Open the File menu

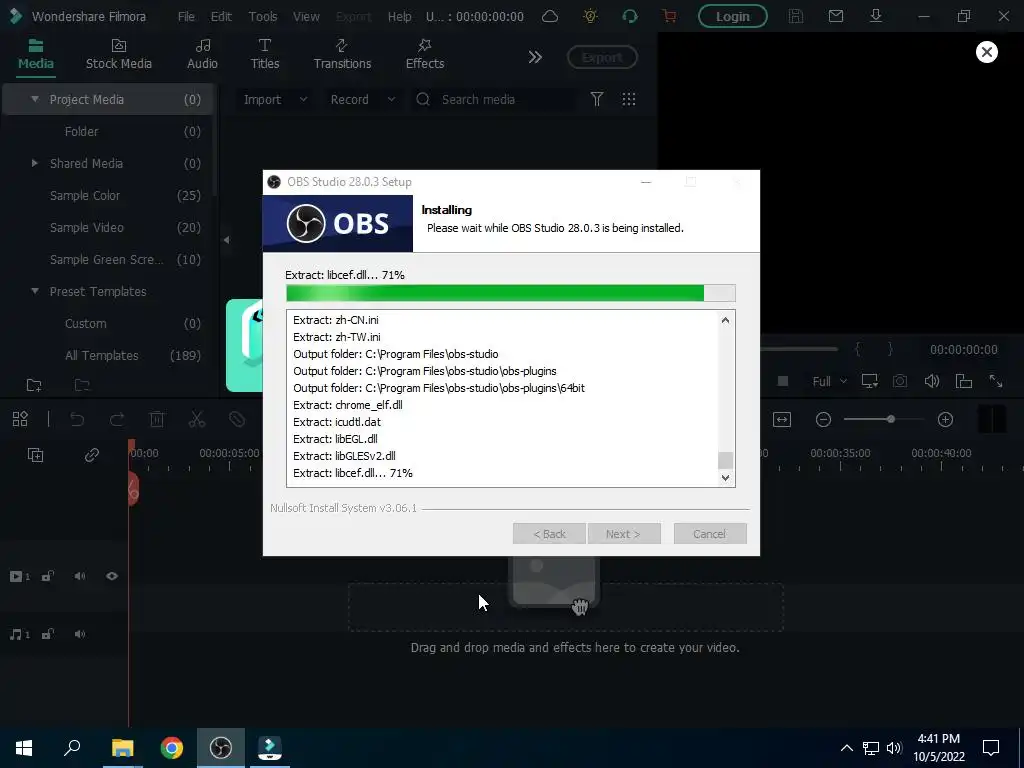pyautogui.click(x=186, y=16)
